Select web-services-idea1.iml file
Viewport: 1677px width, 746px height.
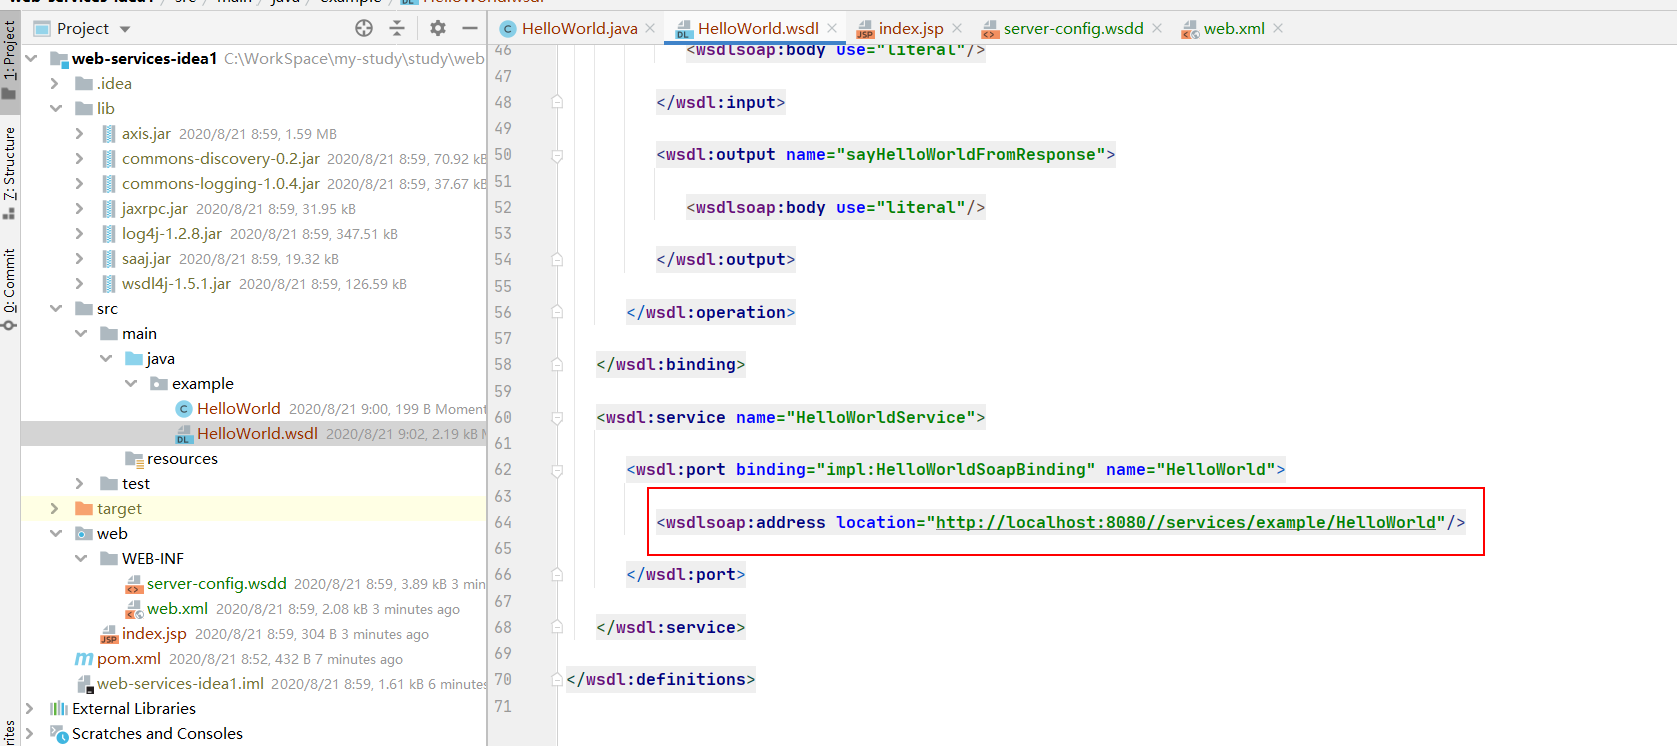[x=180, y=683]
